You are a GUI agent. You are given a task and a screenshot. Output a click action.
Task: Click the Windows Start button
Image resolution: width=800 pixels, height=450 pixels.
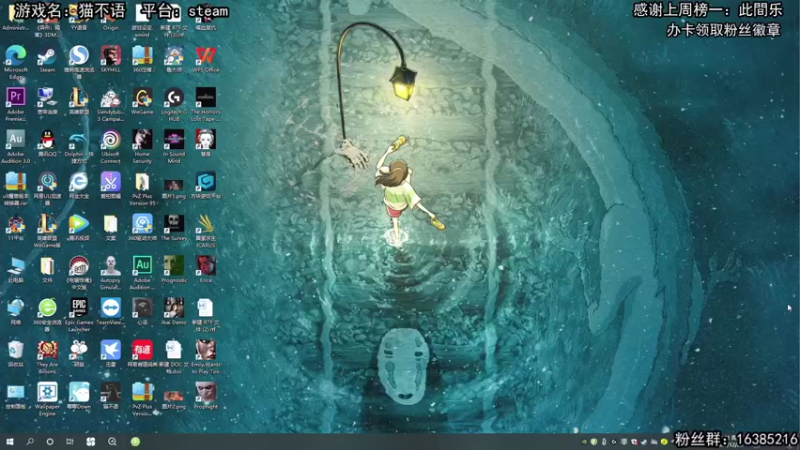click(10, 442)
